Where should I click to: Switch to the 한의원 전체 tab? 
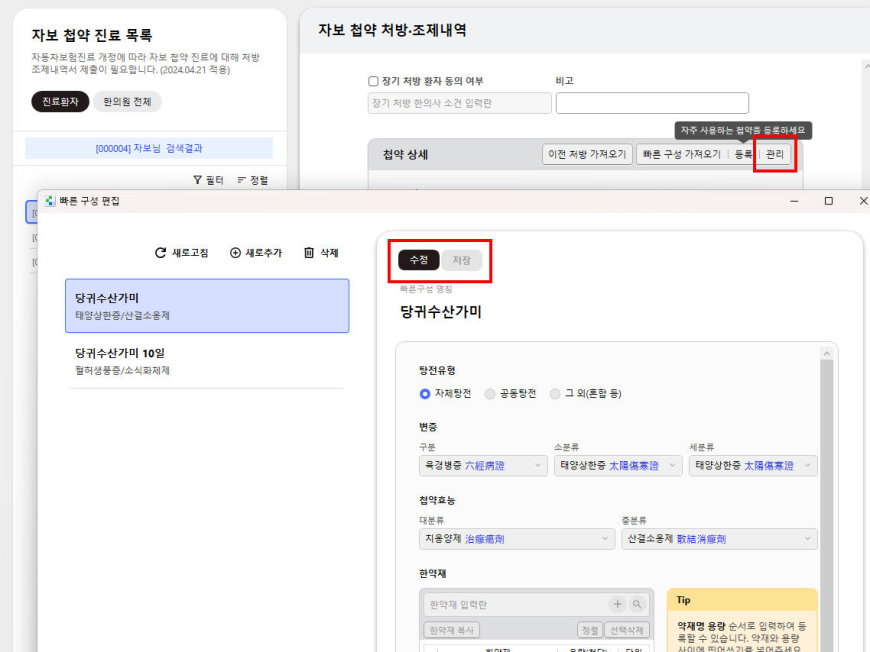coord(127,102)
